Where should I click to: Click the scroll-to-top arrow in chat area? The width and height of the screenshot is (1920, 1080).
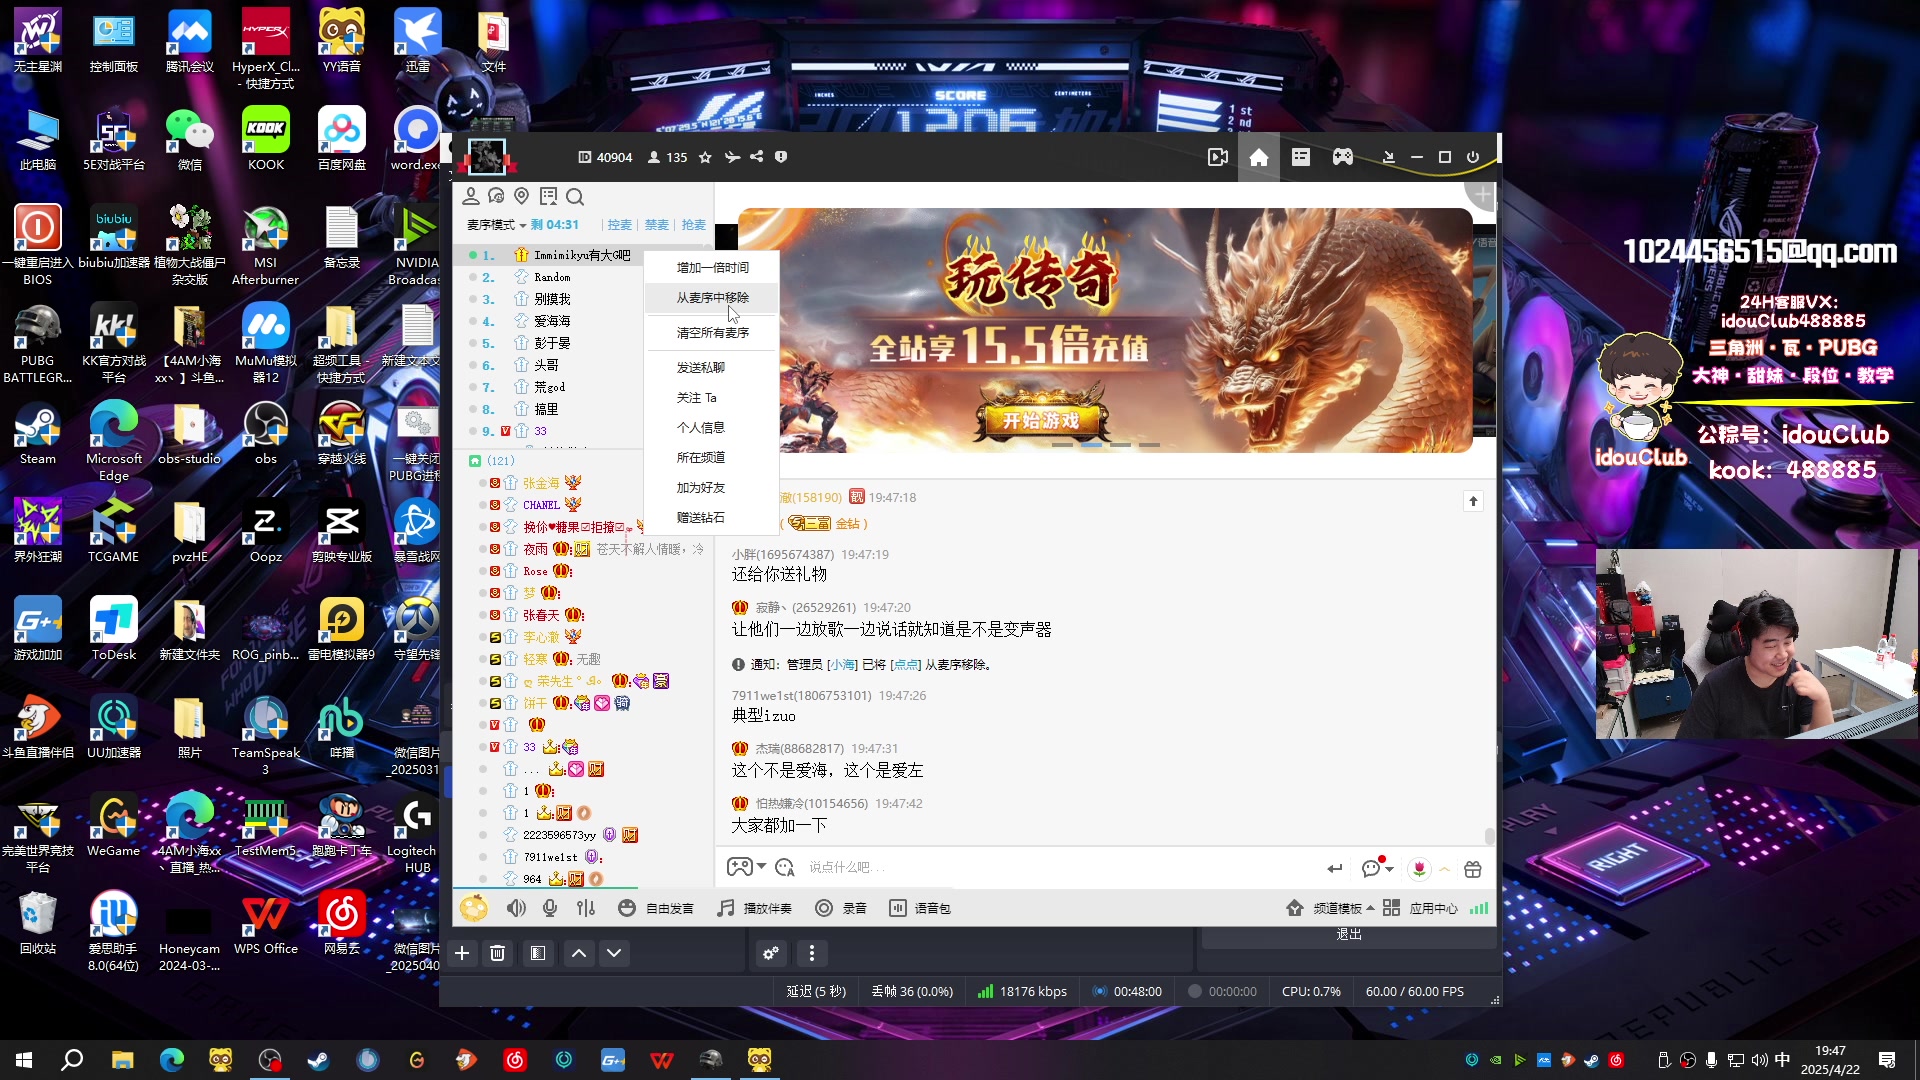[x=1473, y=501]
